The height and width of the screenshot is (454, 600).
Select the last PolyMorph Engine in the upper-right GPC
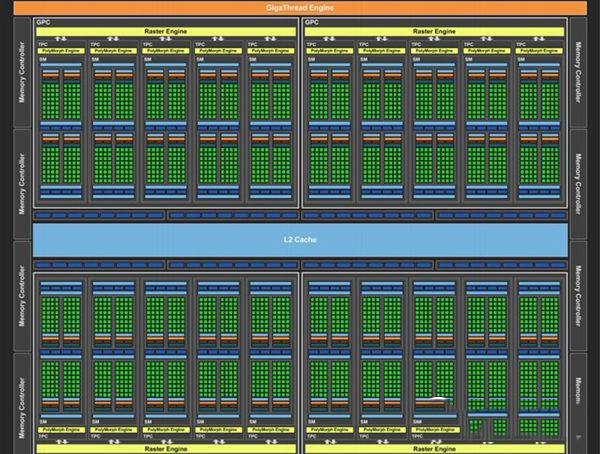click(539, 51)
